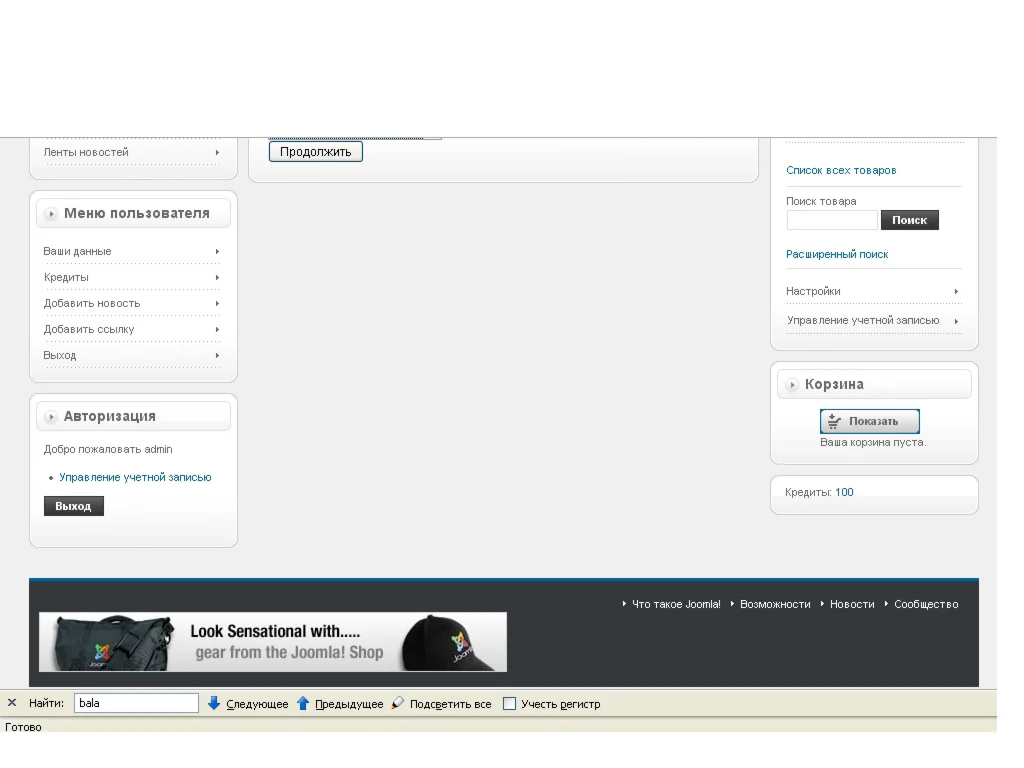Open Ваши данные in user menu
The height and width of the screenshot is (768, 1024).
point(77,251)
